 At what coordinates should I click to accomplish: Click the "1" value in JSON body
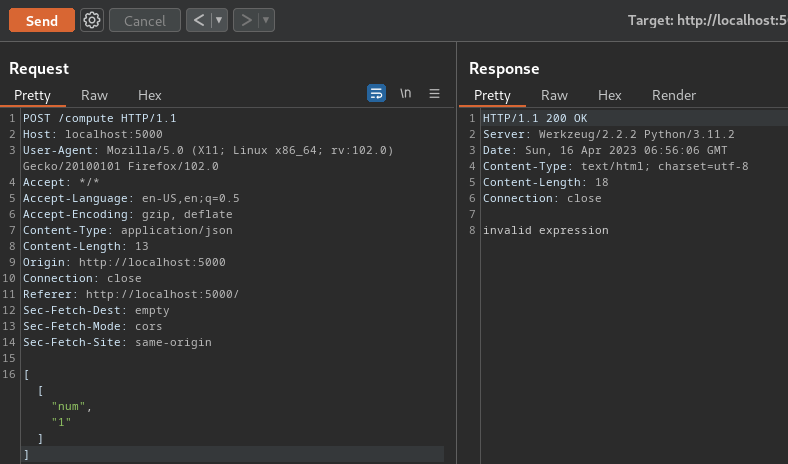[x=61, y=422]
